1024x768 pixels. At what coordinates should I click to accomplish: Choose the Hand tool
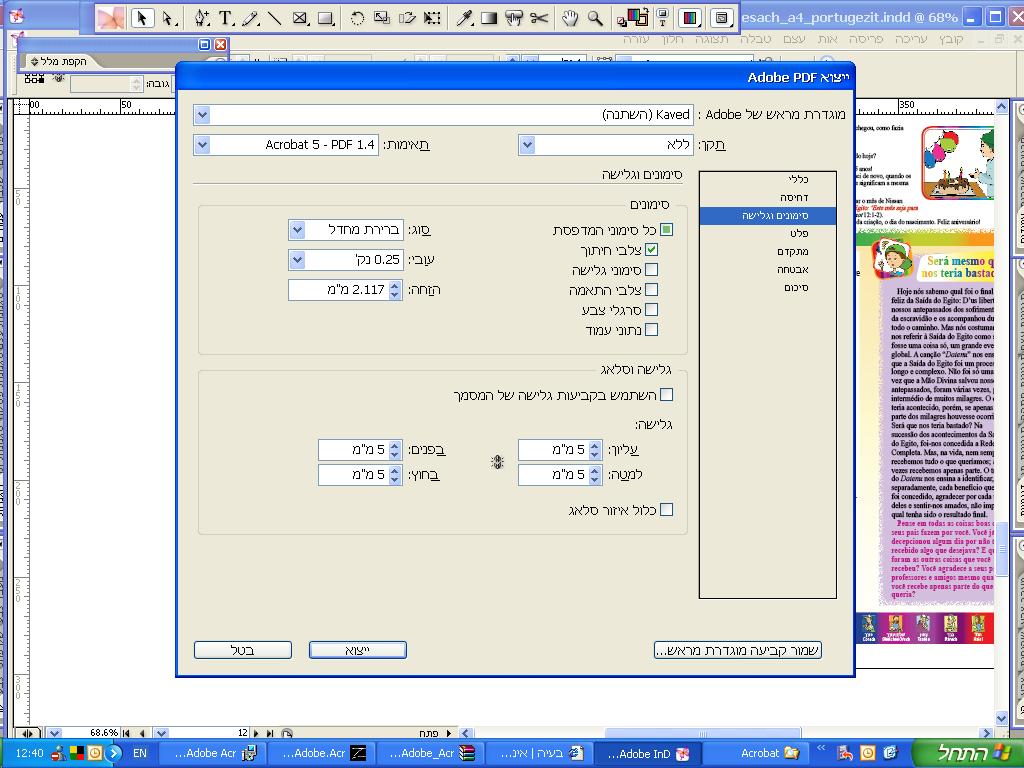pos(569,18)
